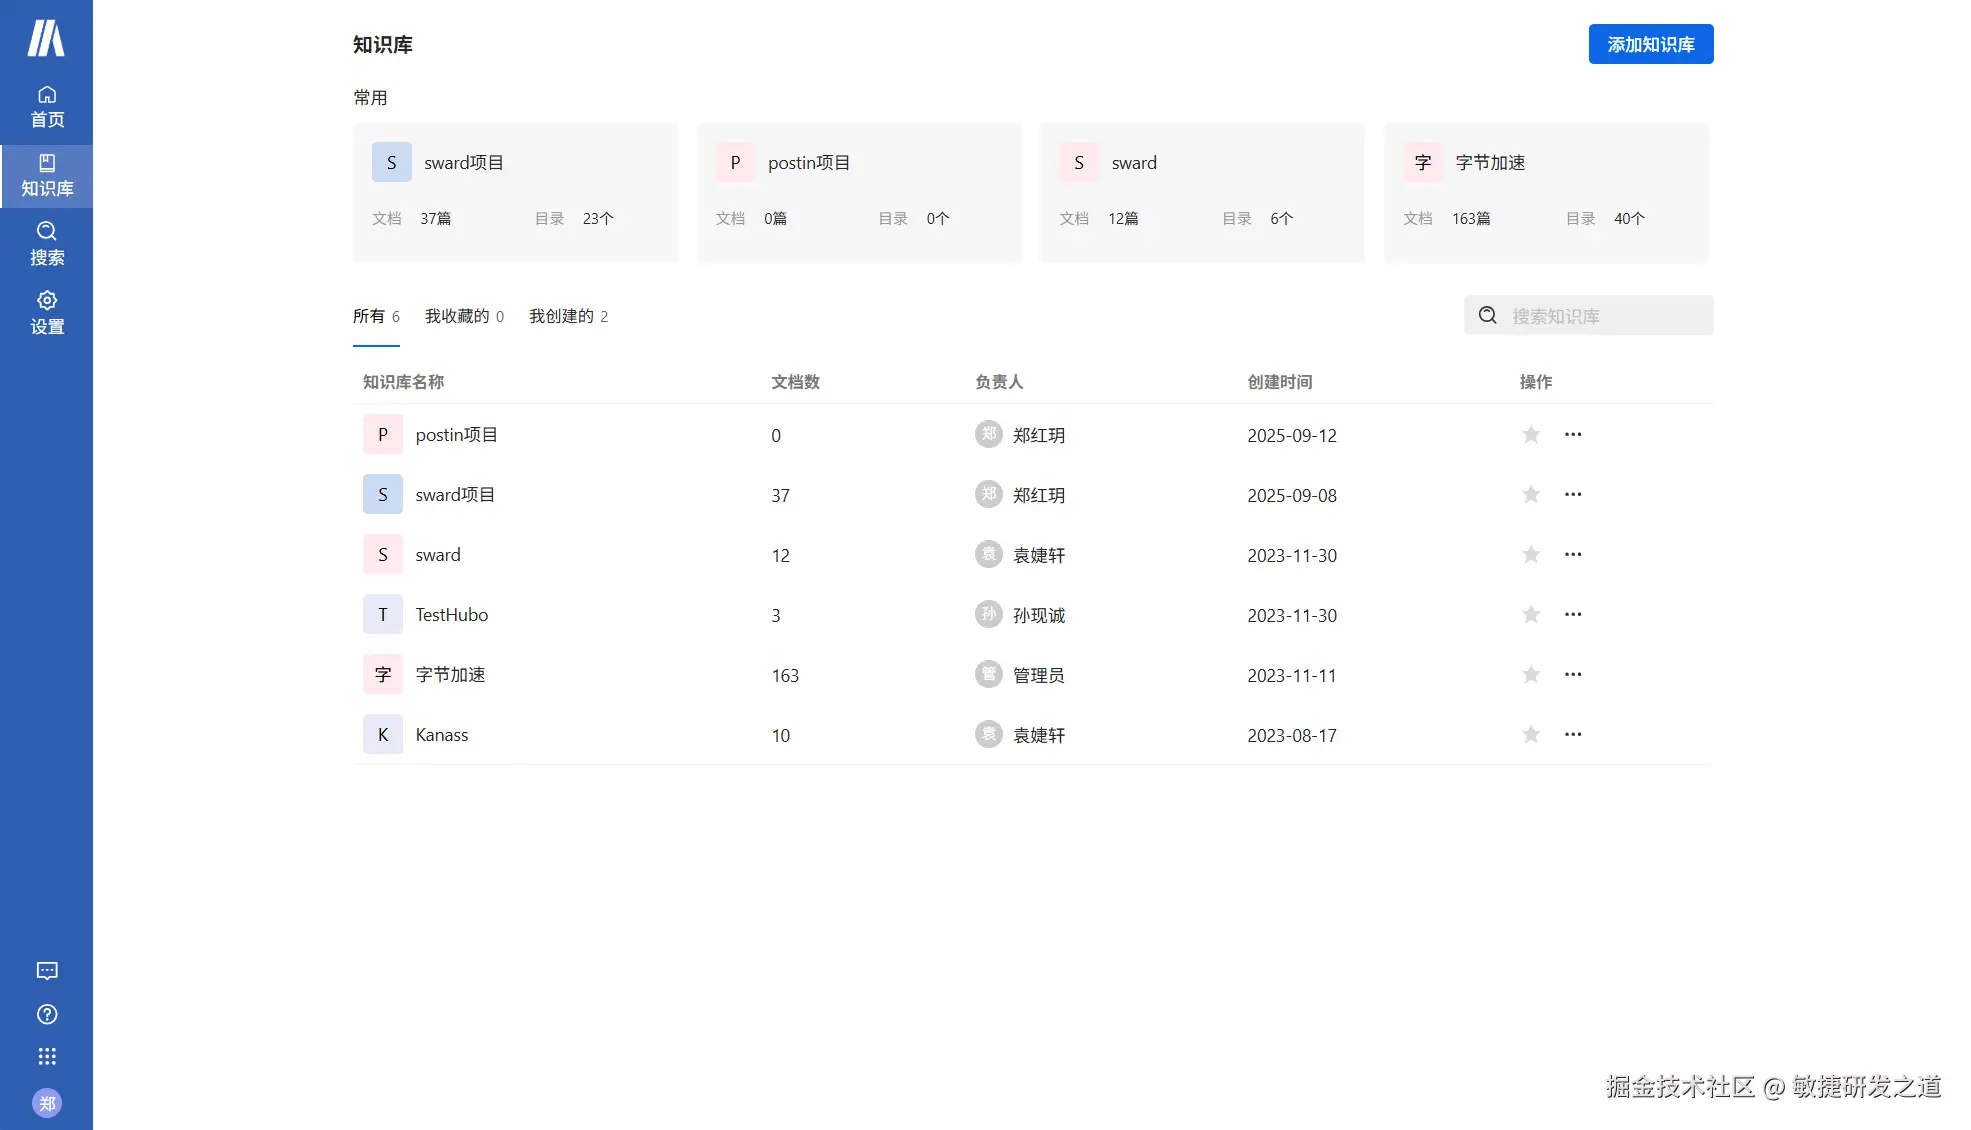Open more actions menu for sward项目 row

pyautogui.click(x=1572, y=494)
